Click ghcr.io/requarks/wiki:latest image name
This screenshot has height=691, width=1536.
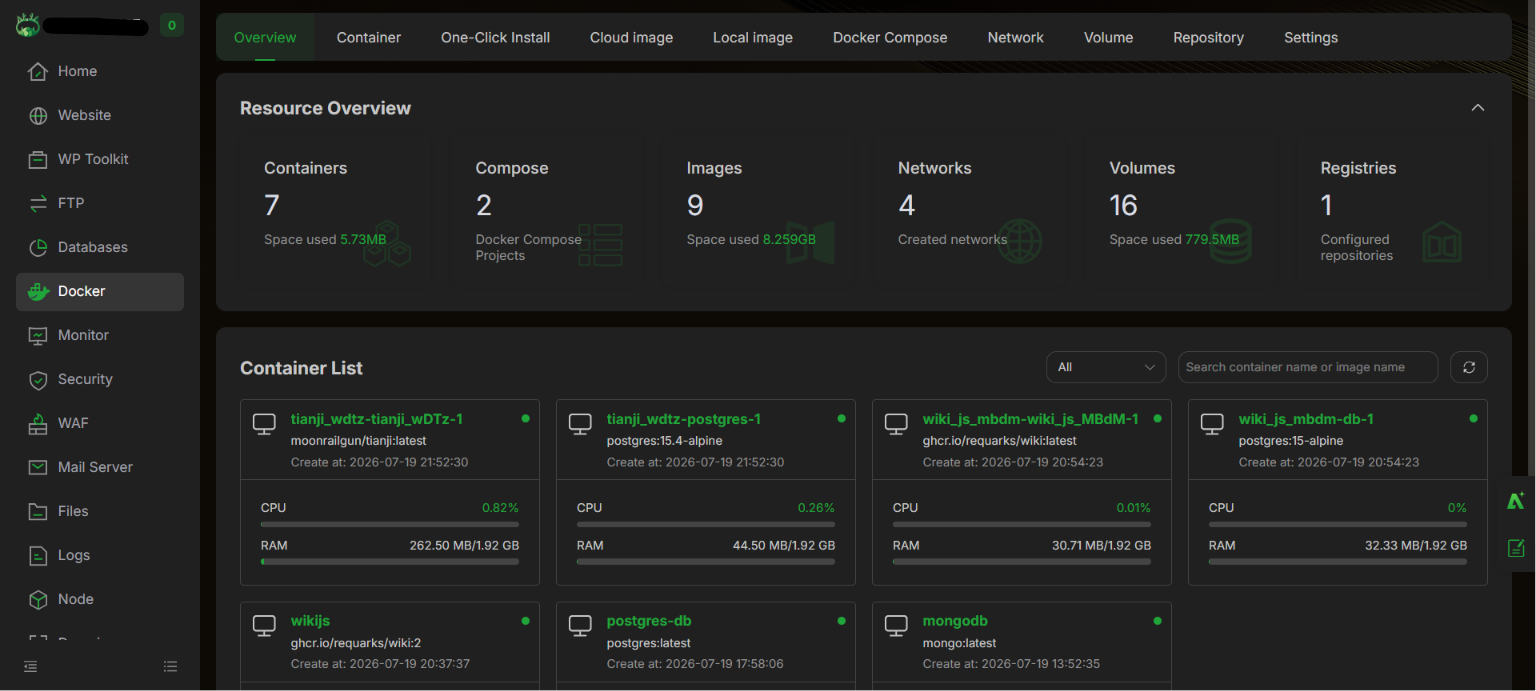coord(1000,441)
